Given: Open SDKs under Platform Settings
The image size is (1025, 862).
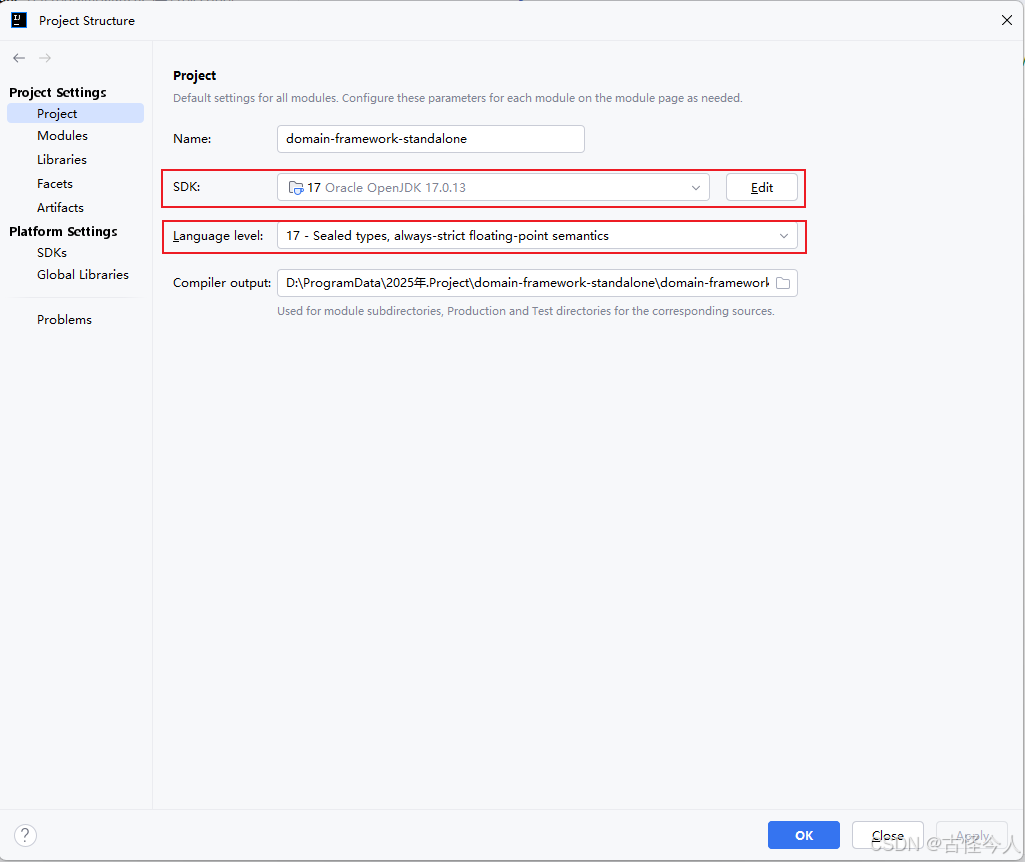Looking at the screenshot, I should point(51,252).
